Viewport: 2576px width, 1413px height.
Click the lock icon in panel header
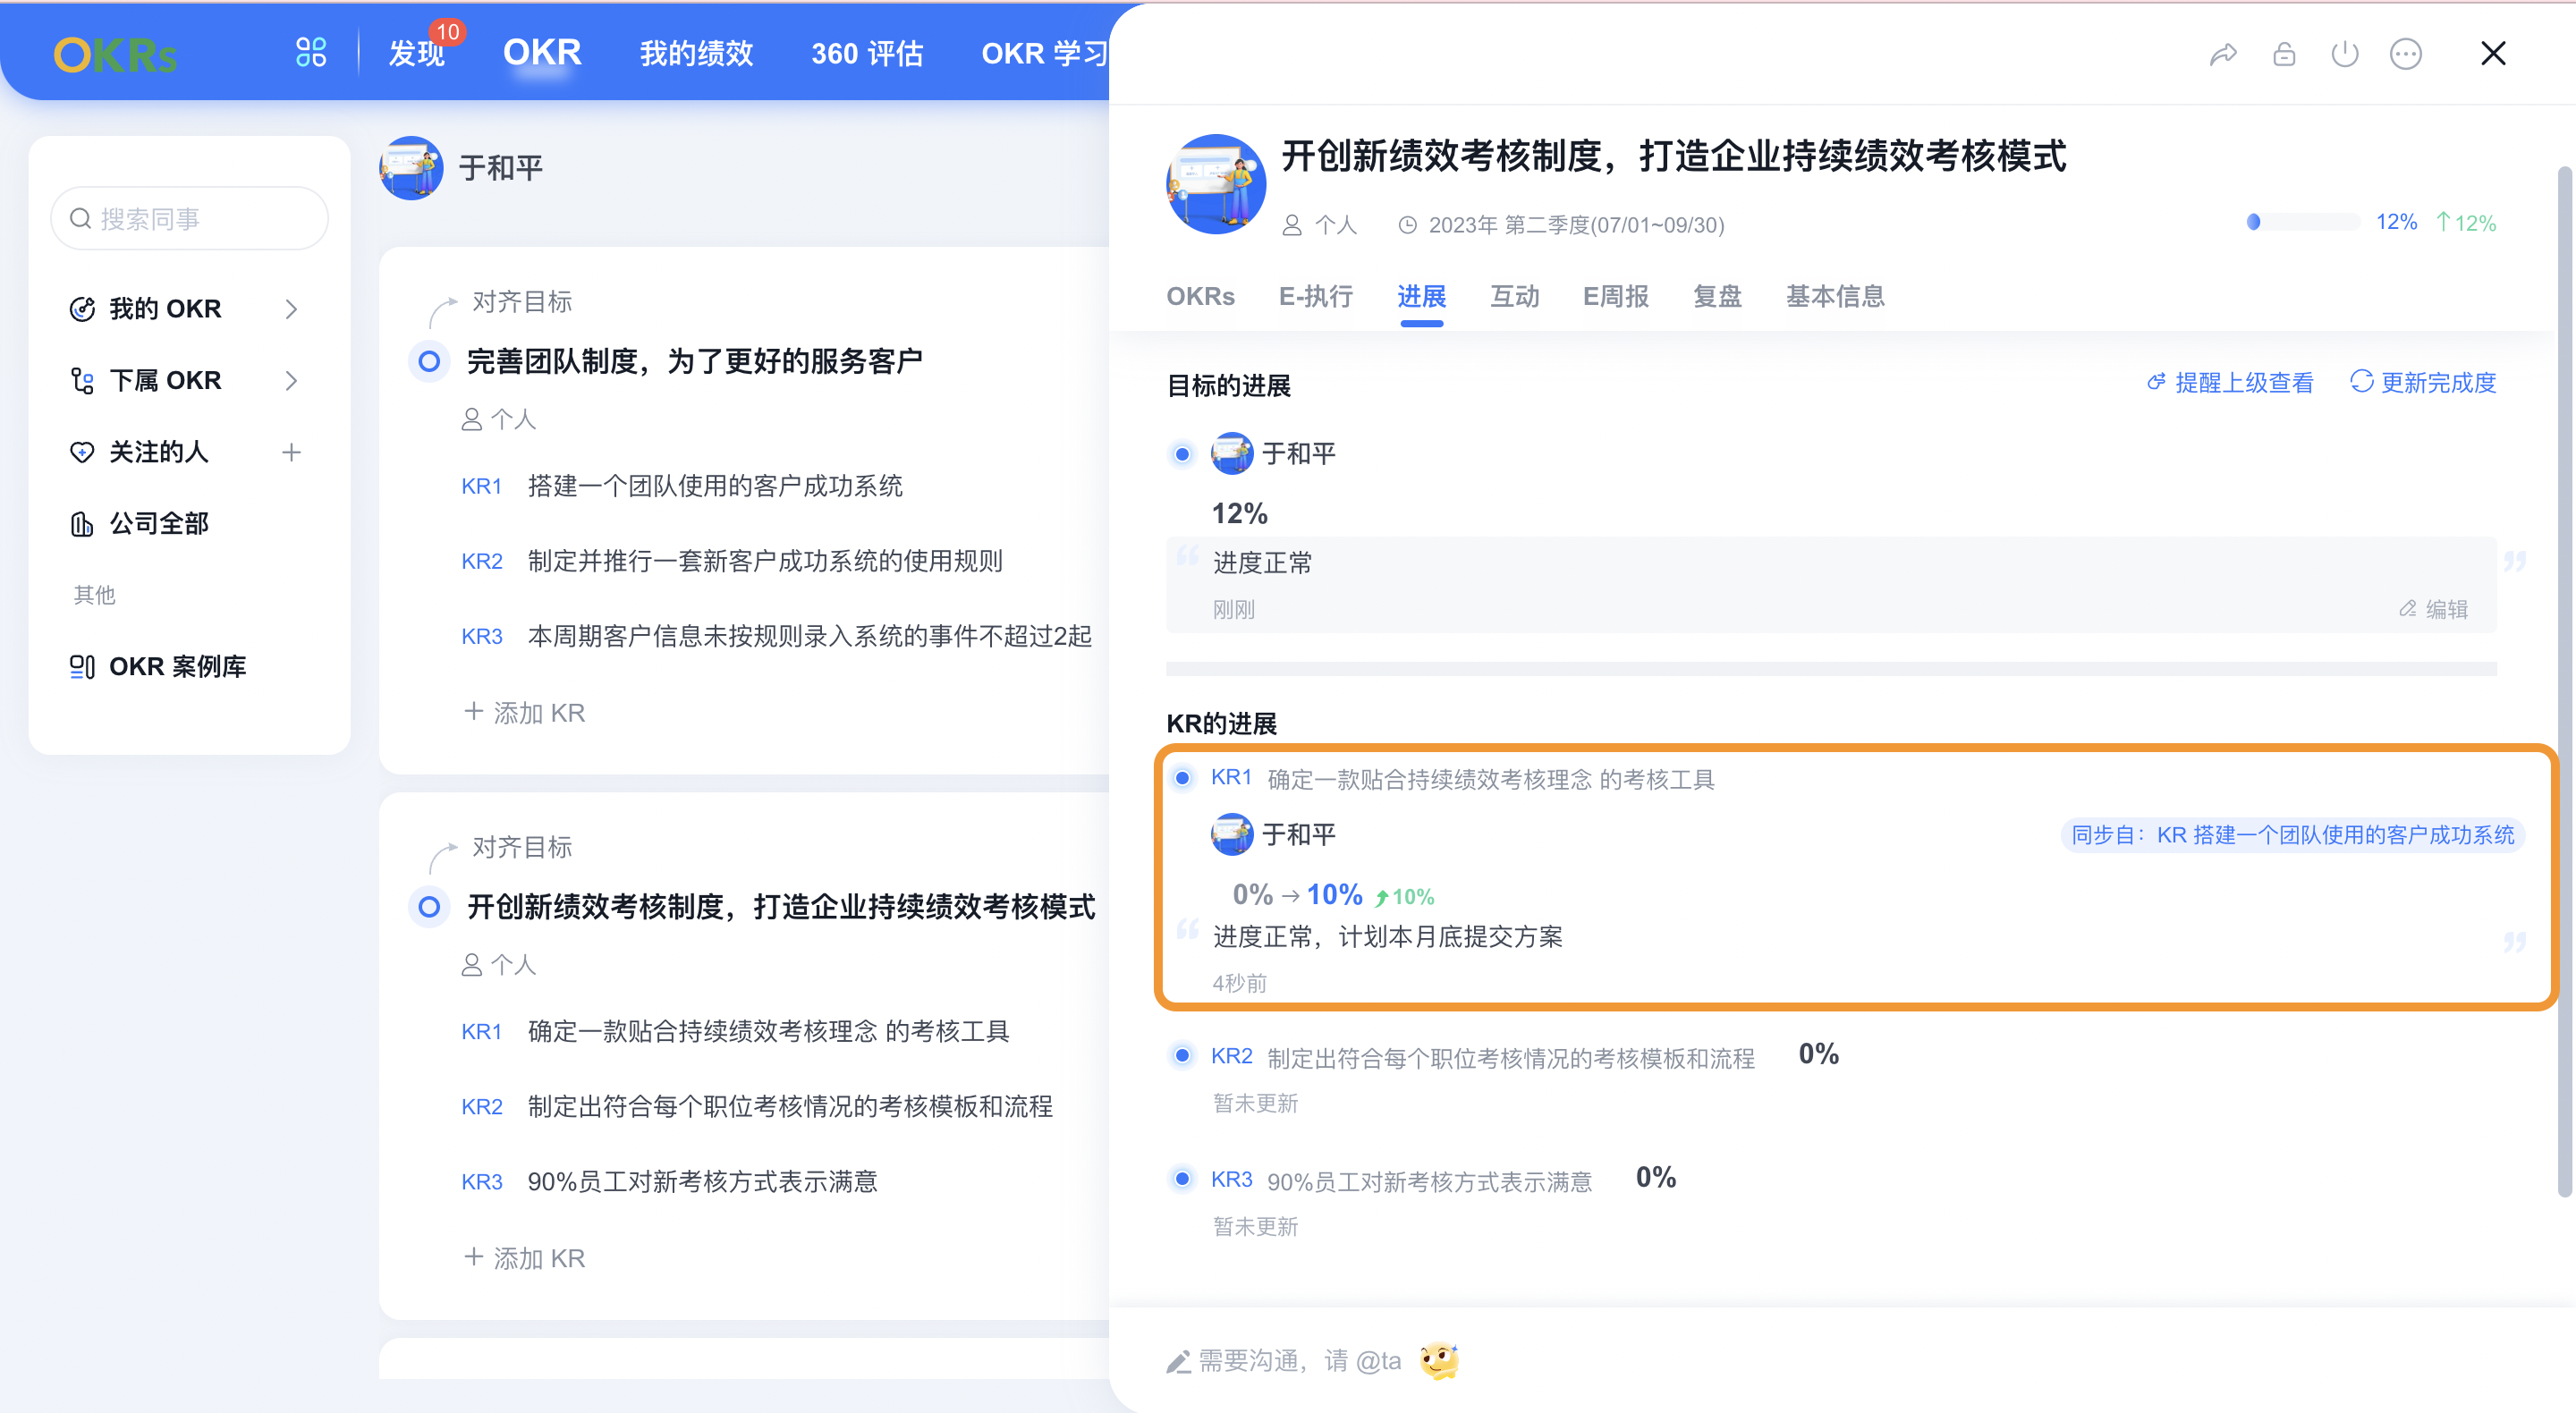[2284, 53]
